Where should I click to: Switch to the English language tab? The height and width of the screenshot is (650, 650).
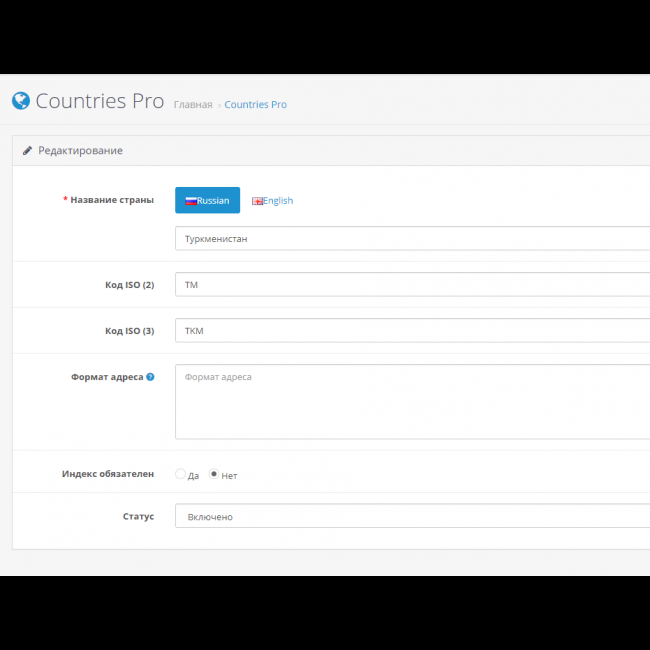pyautogui.click(x=272, y=200)
